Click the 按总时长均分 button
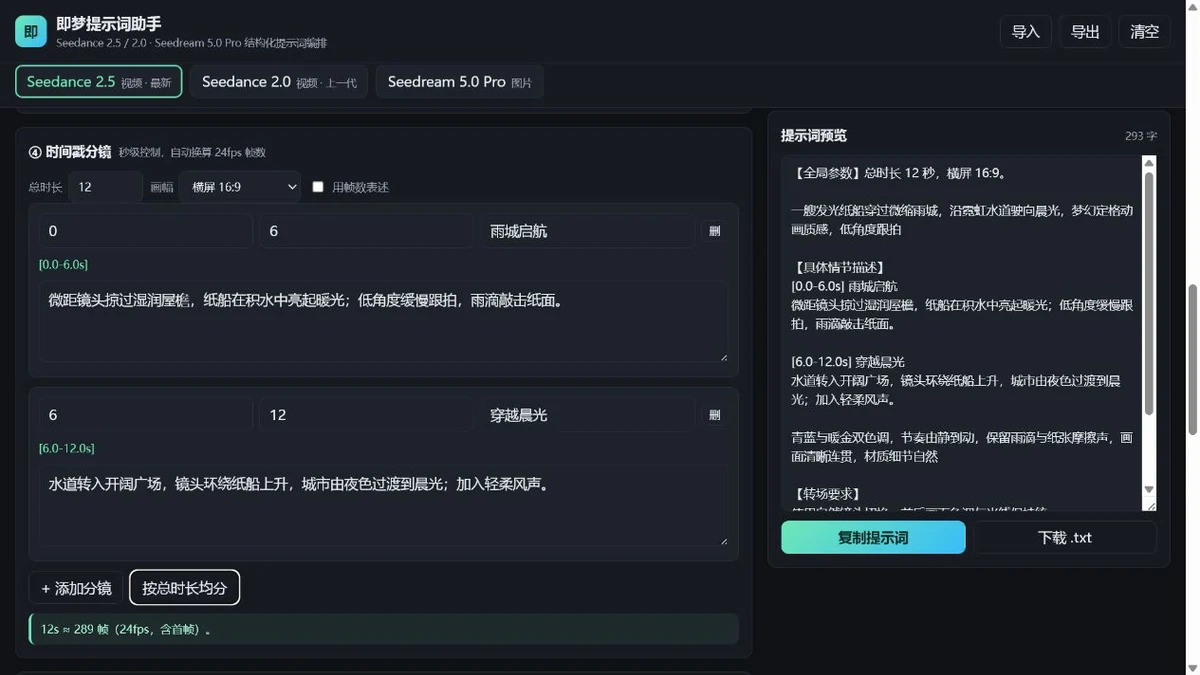Image resolution: width=1200 pixels, height=675 pixels. coord(185,588)
